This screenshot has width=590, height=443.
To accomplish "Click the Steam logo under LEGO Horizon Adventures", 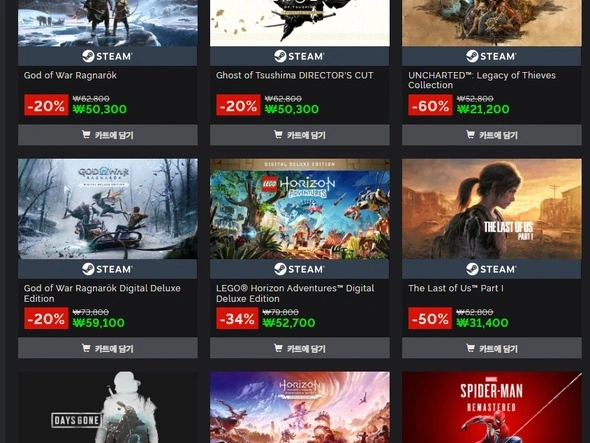I will pyautogui.click(x=300, y=269).
